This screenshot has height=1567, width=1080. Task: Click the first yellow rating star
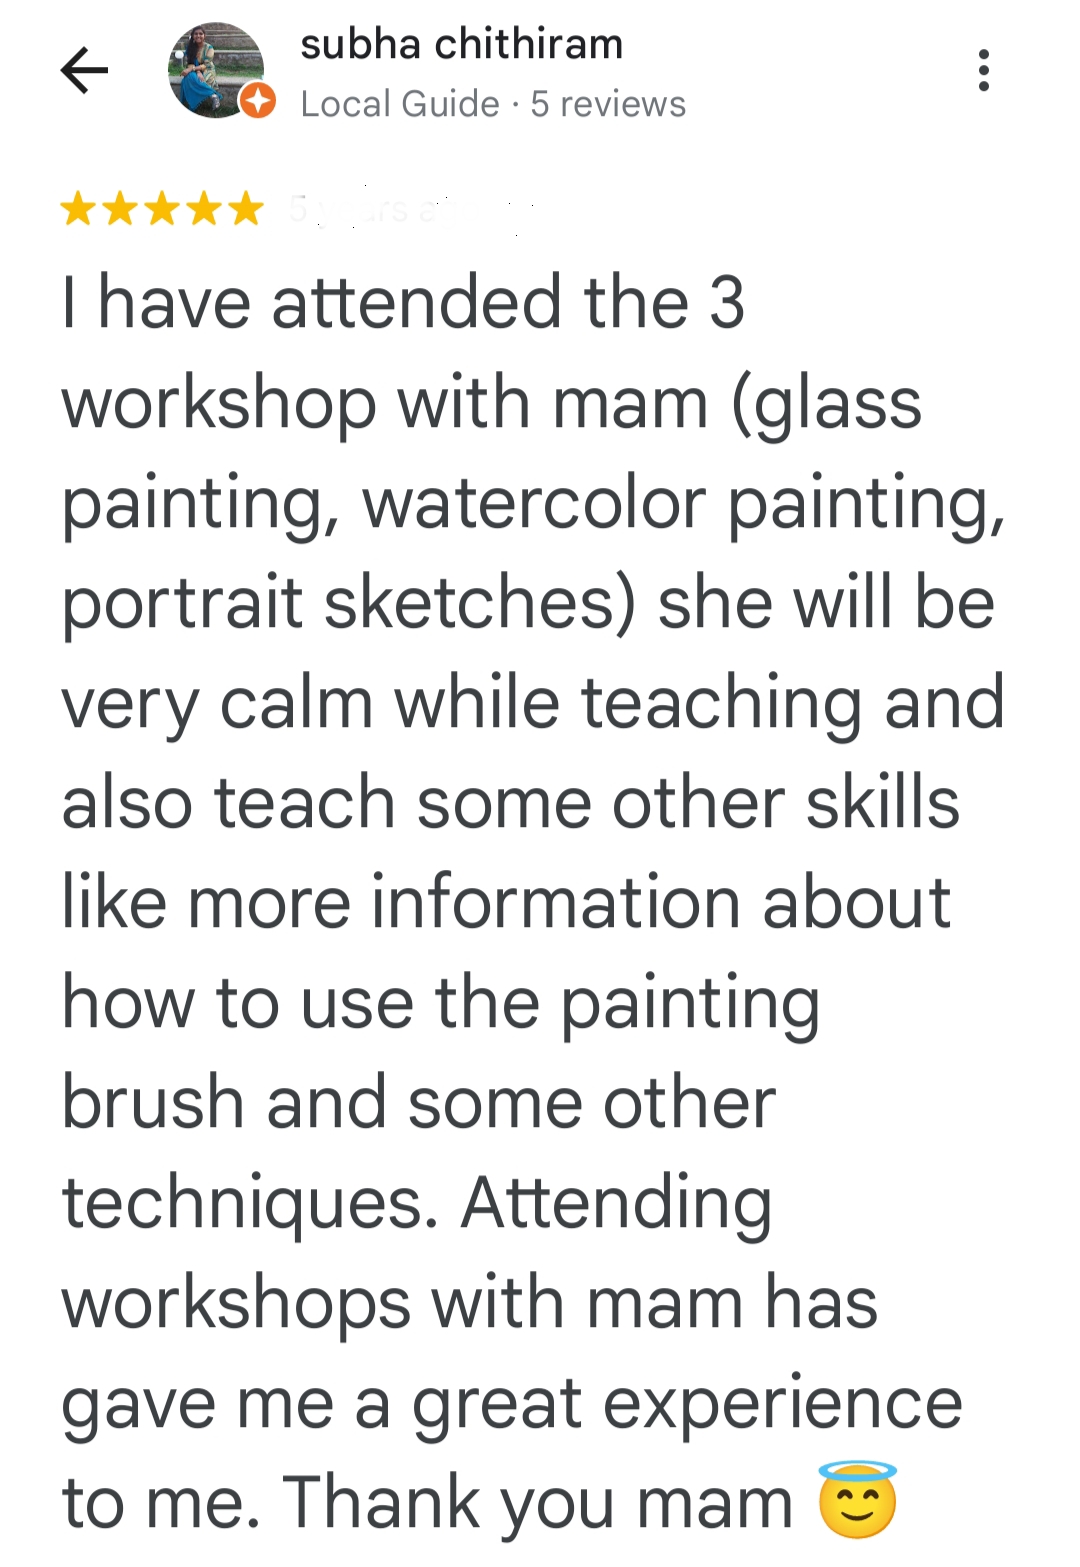[x=77, y=210]
